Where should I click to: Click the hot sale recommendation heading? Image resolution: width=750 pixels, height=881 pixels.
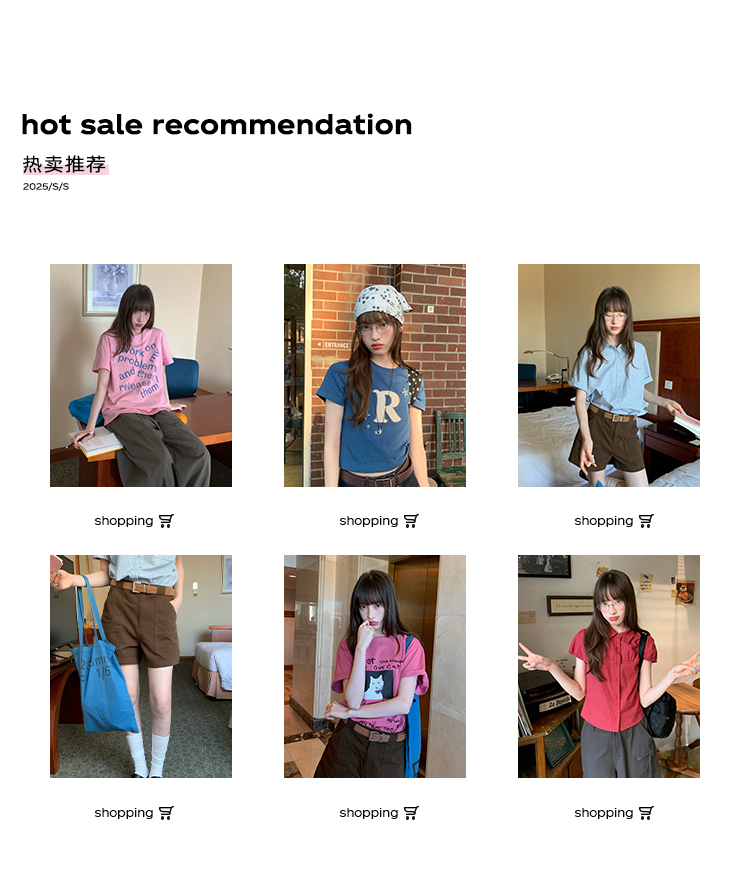pos(217,125)
